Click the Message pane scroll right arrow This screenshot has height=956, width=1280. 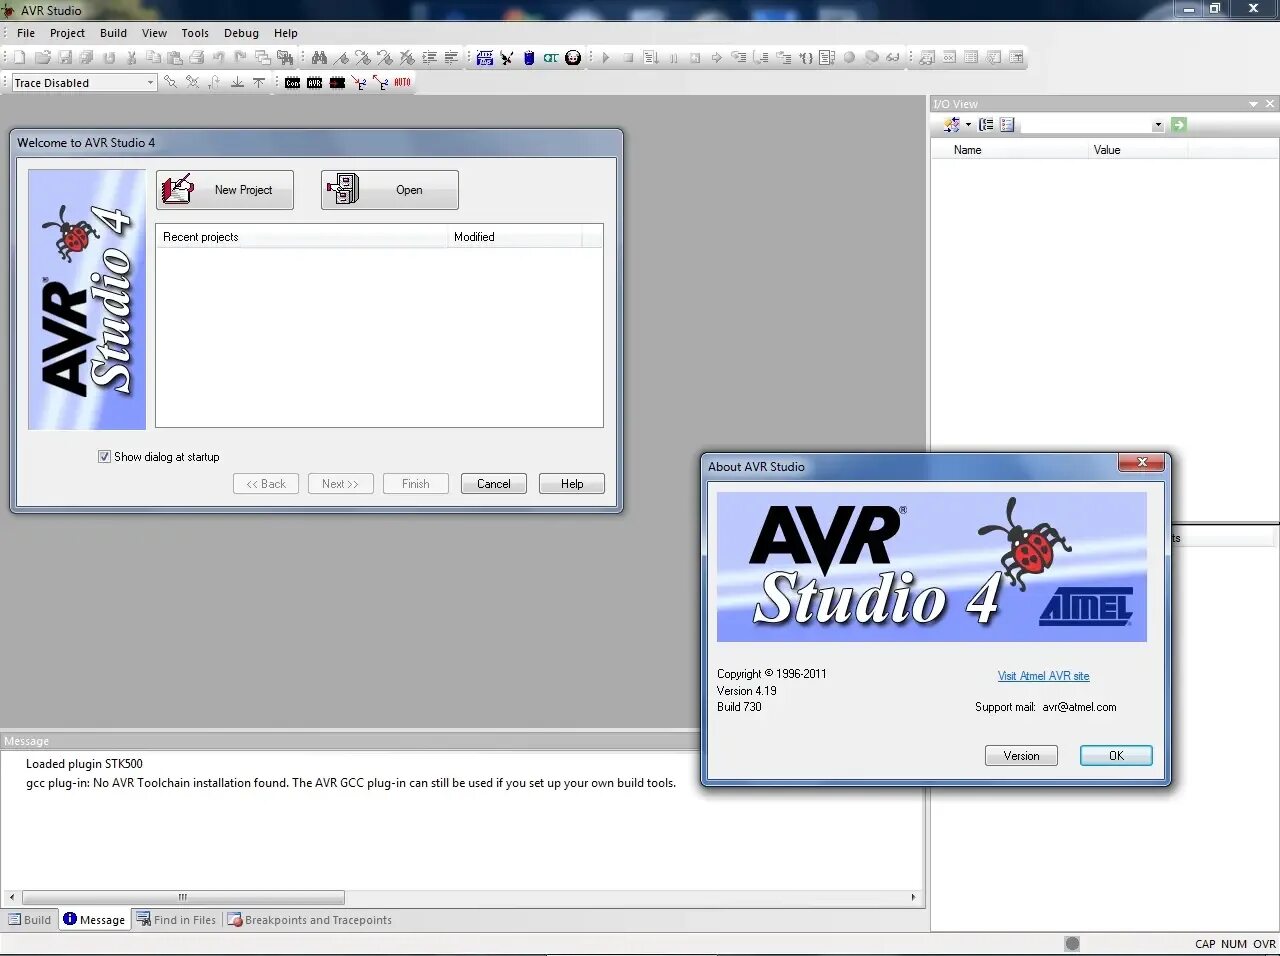coord(913,897)
